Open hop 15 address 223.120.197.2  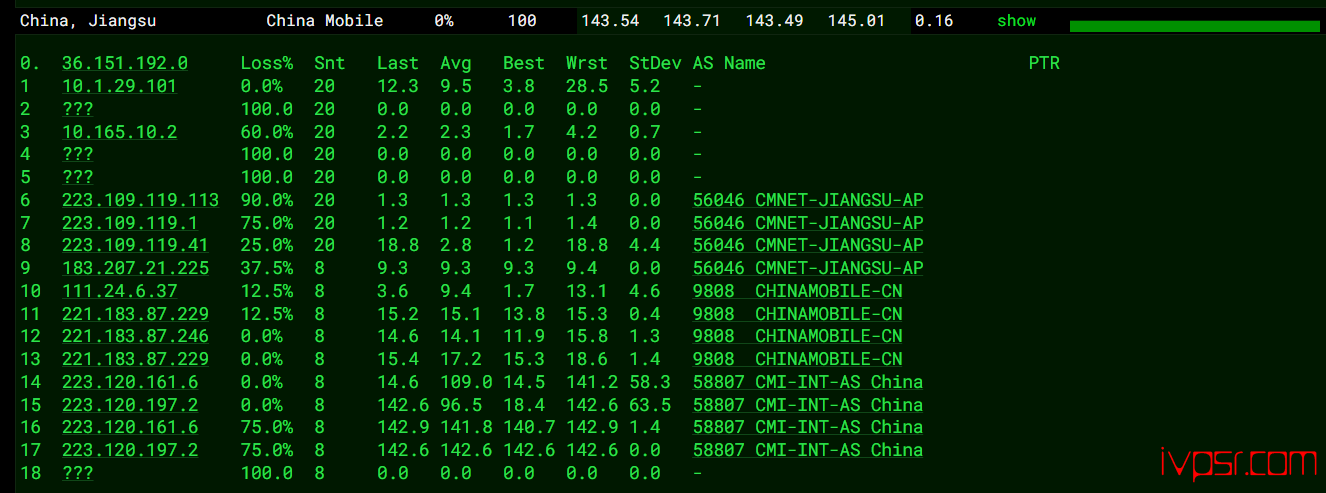(129, 405)
